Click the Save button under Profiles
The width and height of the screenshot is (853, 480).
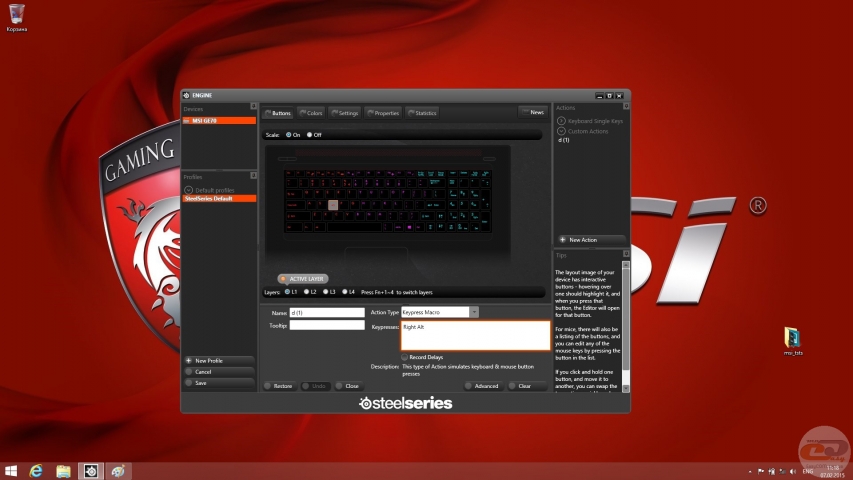tap(219, 383)
